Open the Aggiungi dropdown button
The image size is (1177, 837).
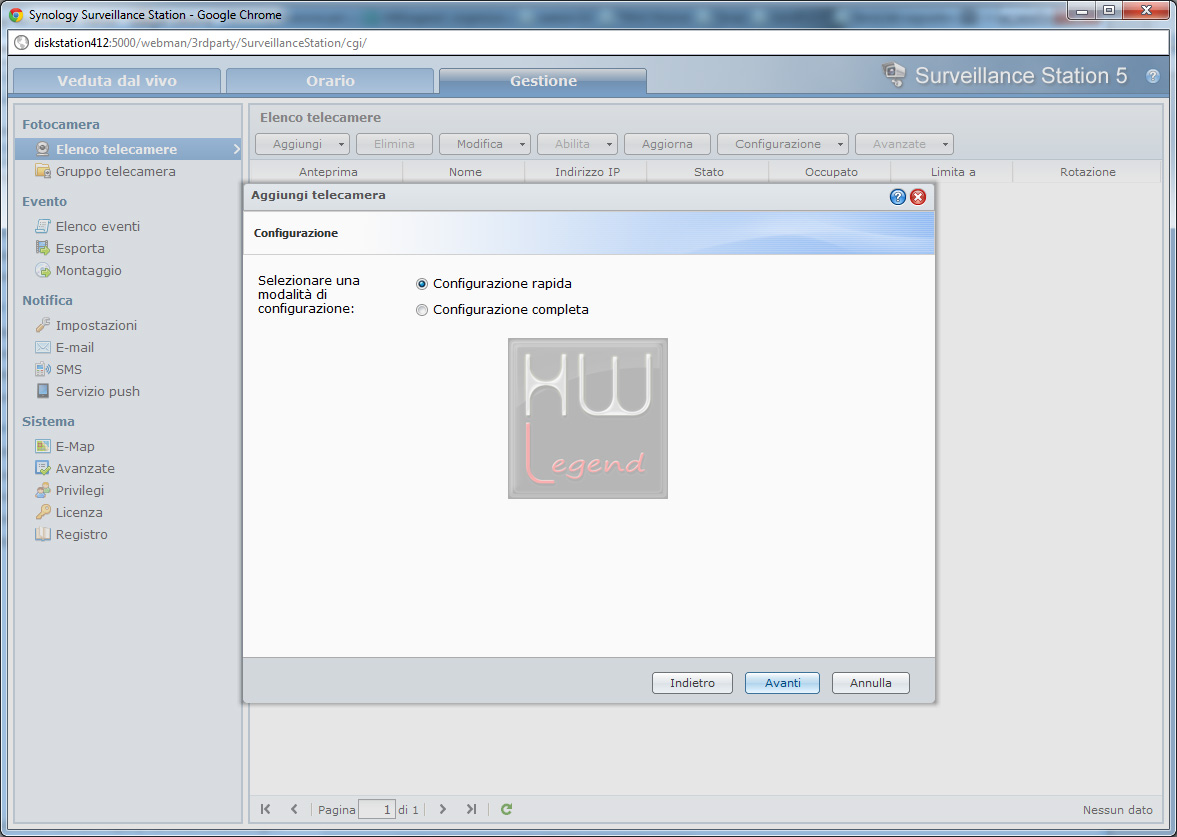[303, 144]
